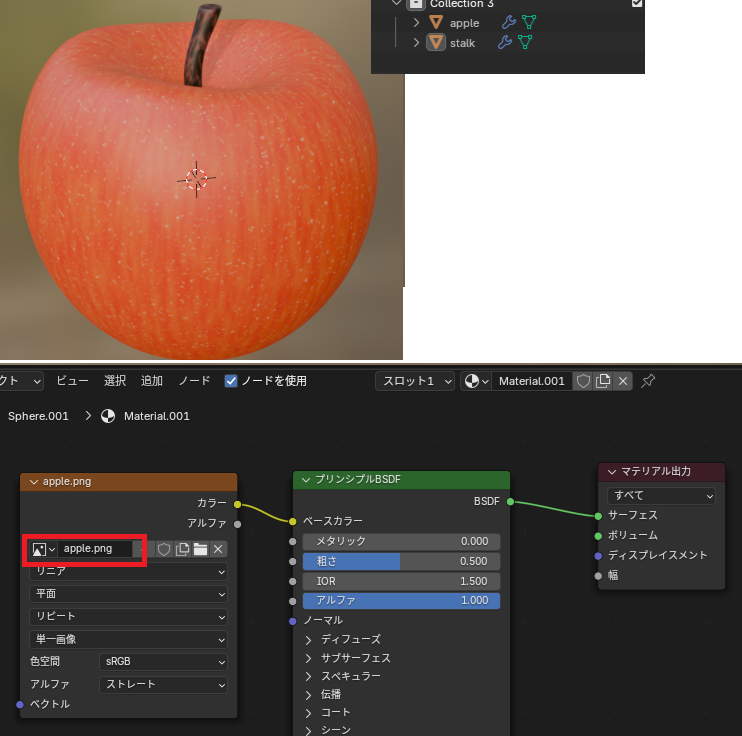Toggle Collection 3 exclude checkbox
The width and height of the screenshot is (742, 736).
tap(637, 4)
